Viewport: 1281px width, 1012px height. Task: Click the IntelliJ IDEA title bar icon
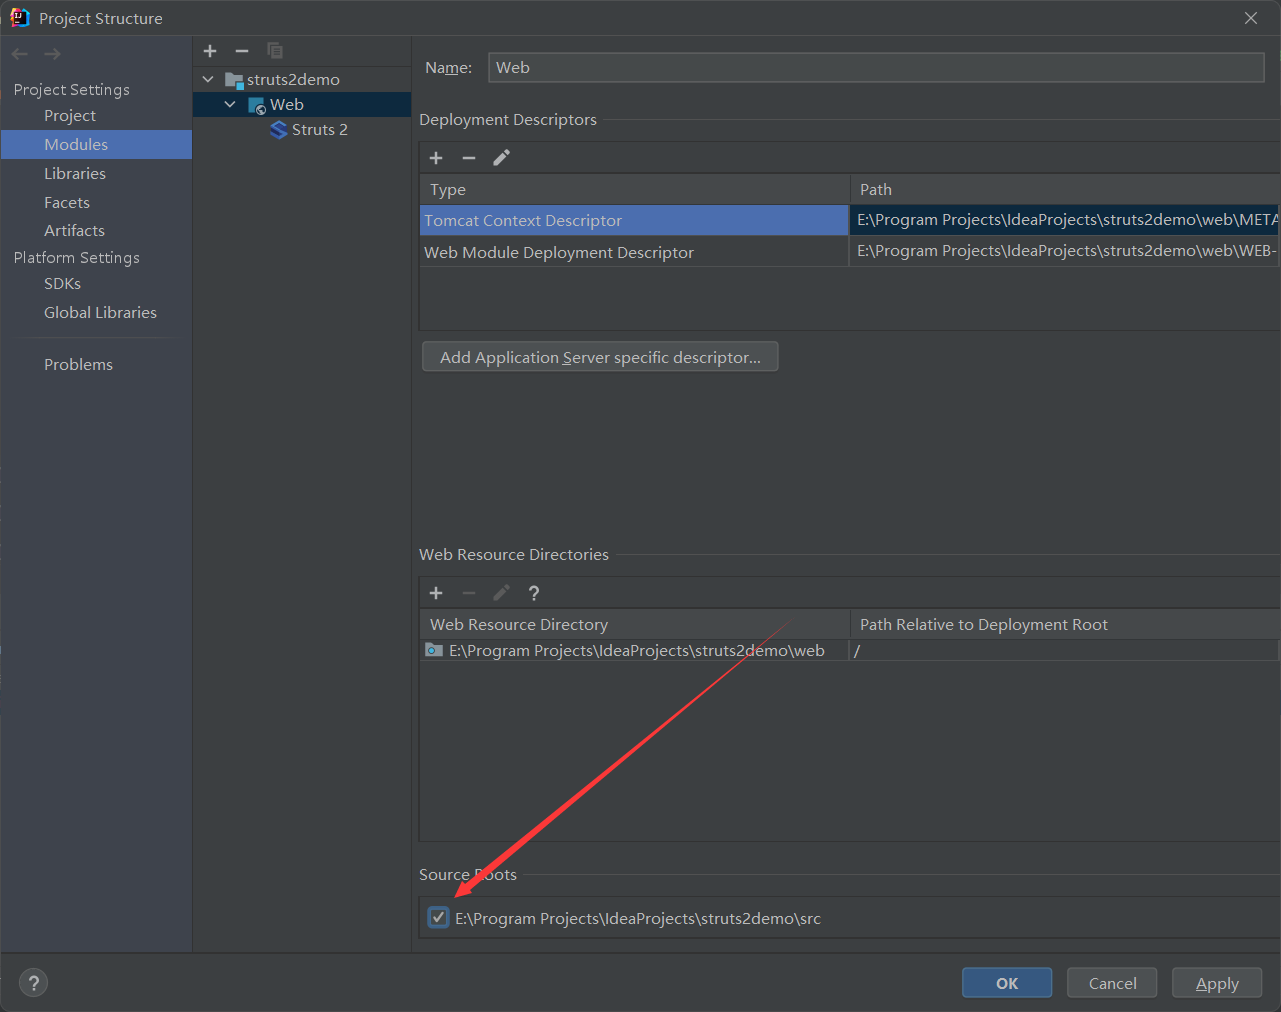(x=19, y=18)
